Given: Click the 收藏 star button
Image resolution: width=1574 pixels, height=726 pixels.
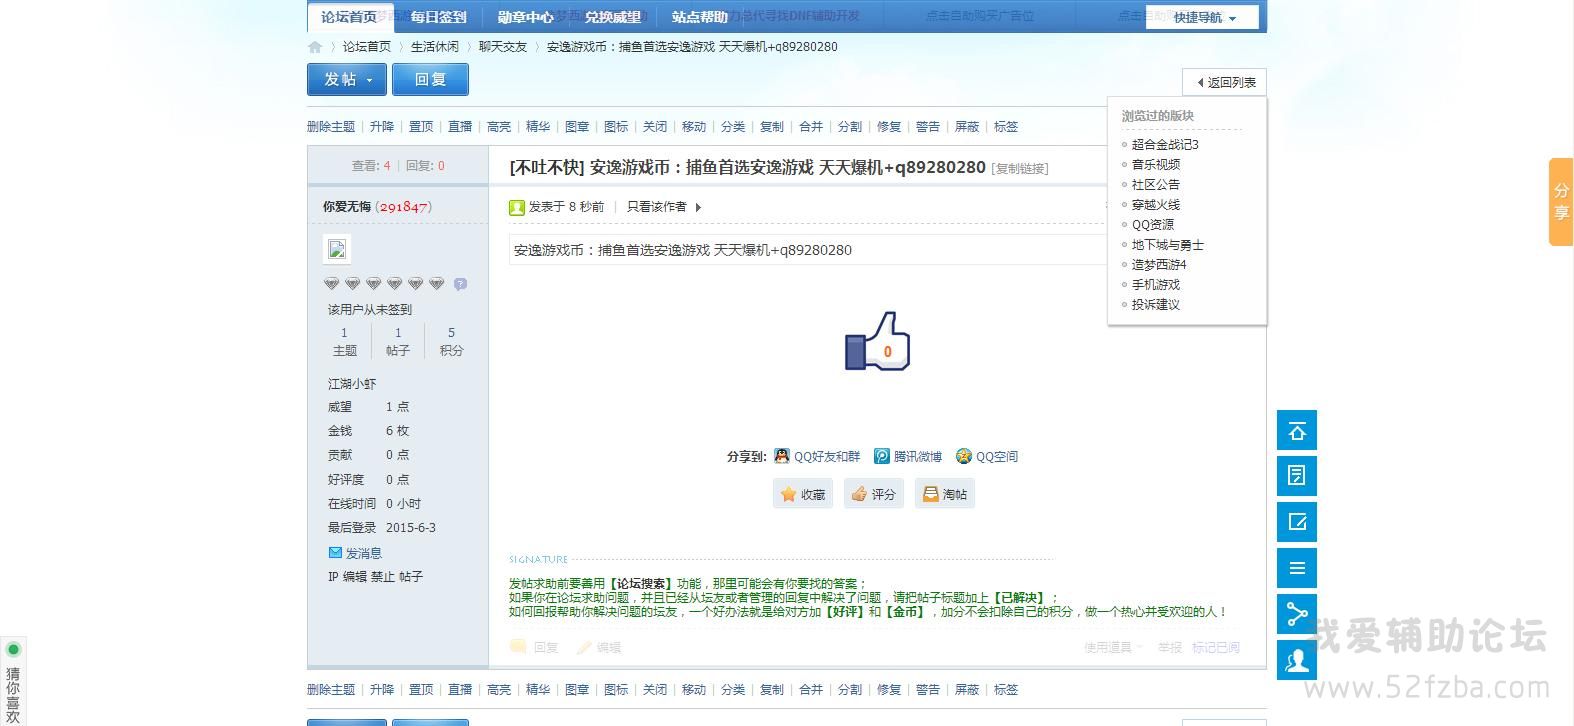Looking at the screenshot, I should click(803, 494).
